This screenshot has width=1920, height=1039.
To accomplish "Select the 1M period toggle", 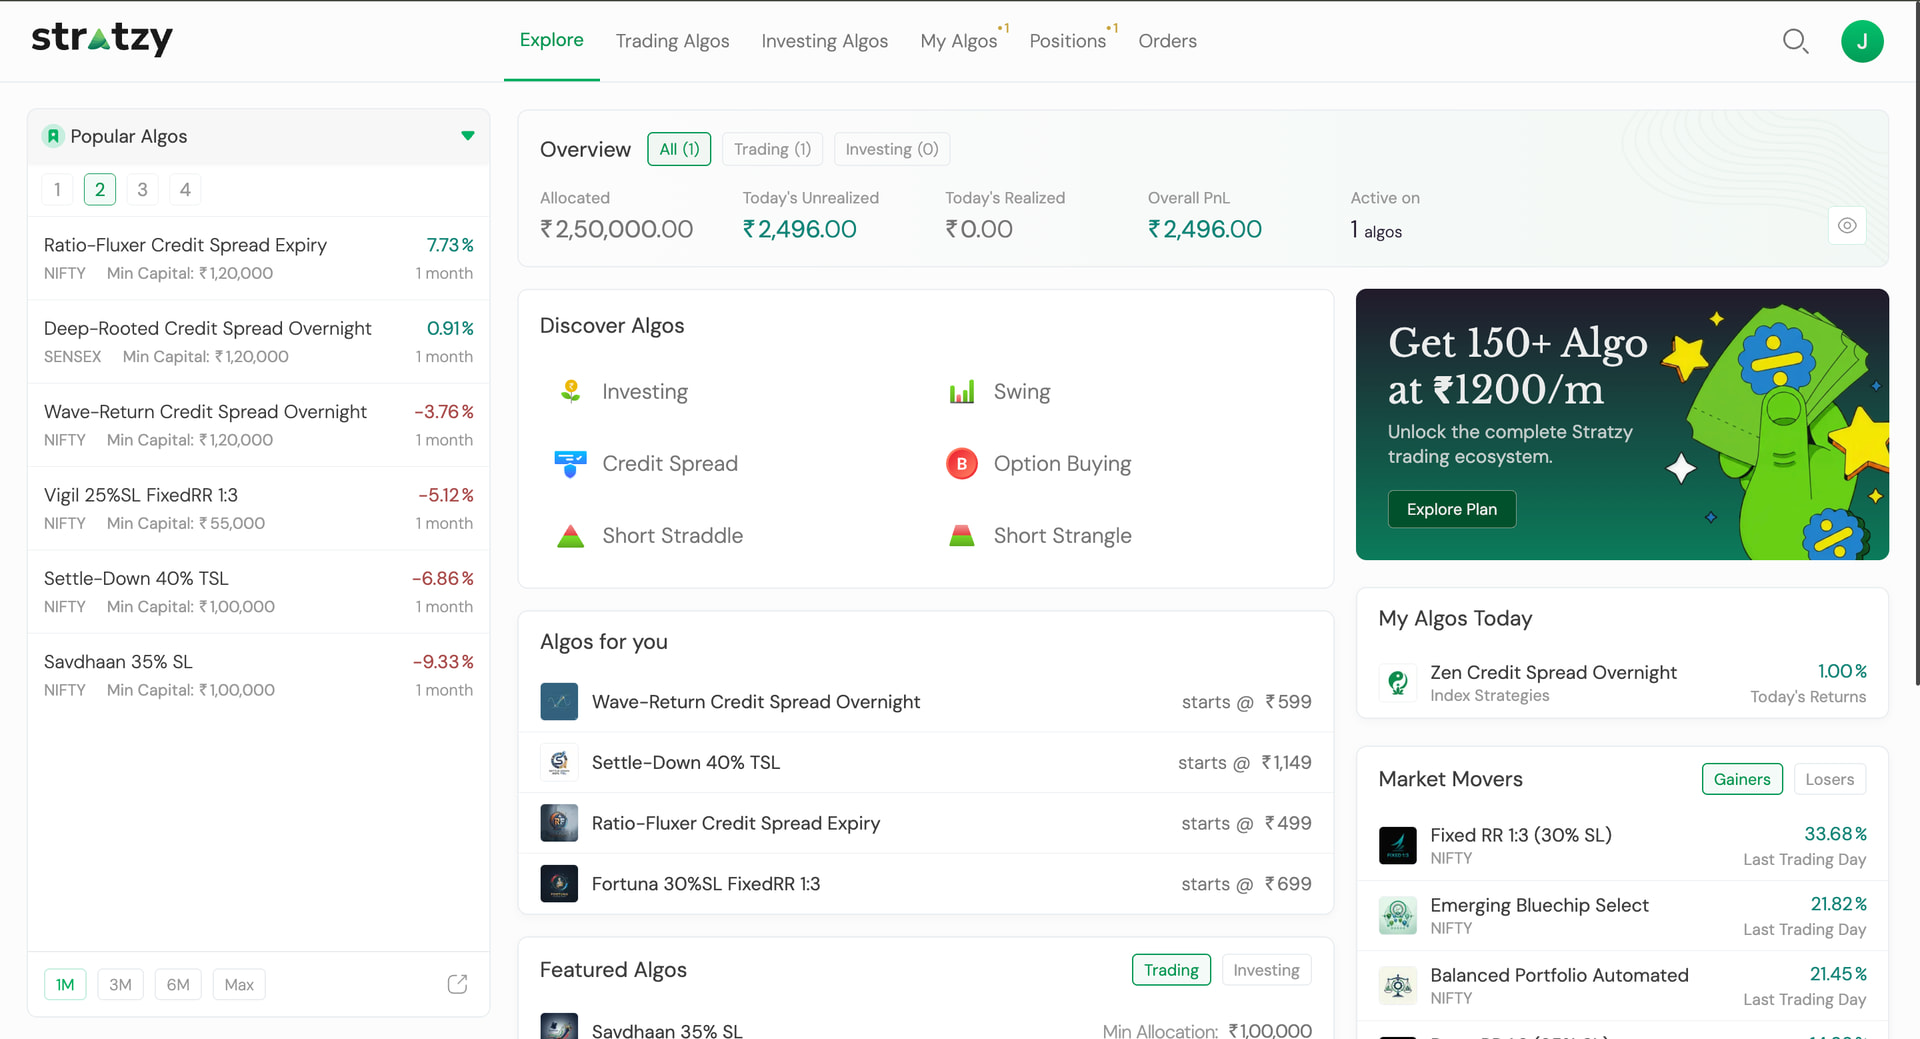I will tap(65, 984).
